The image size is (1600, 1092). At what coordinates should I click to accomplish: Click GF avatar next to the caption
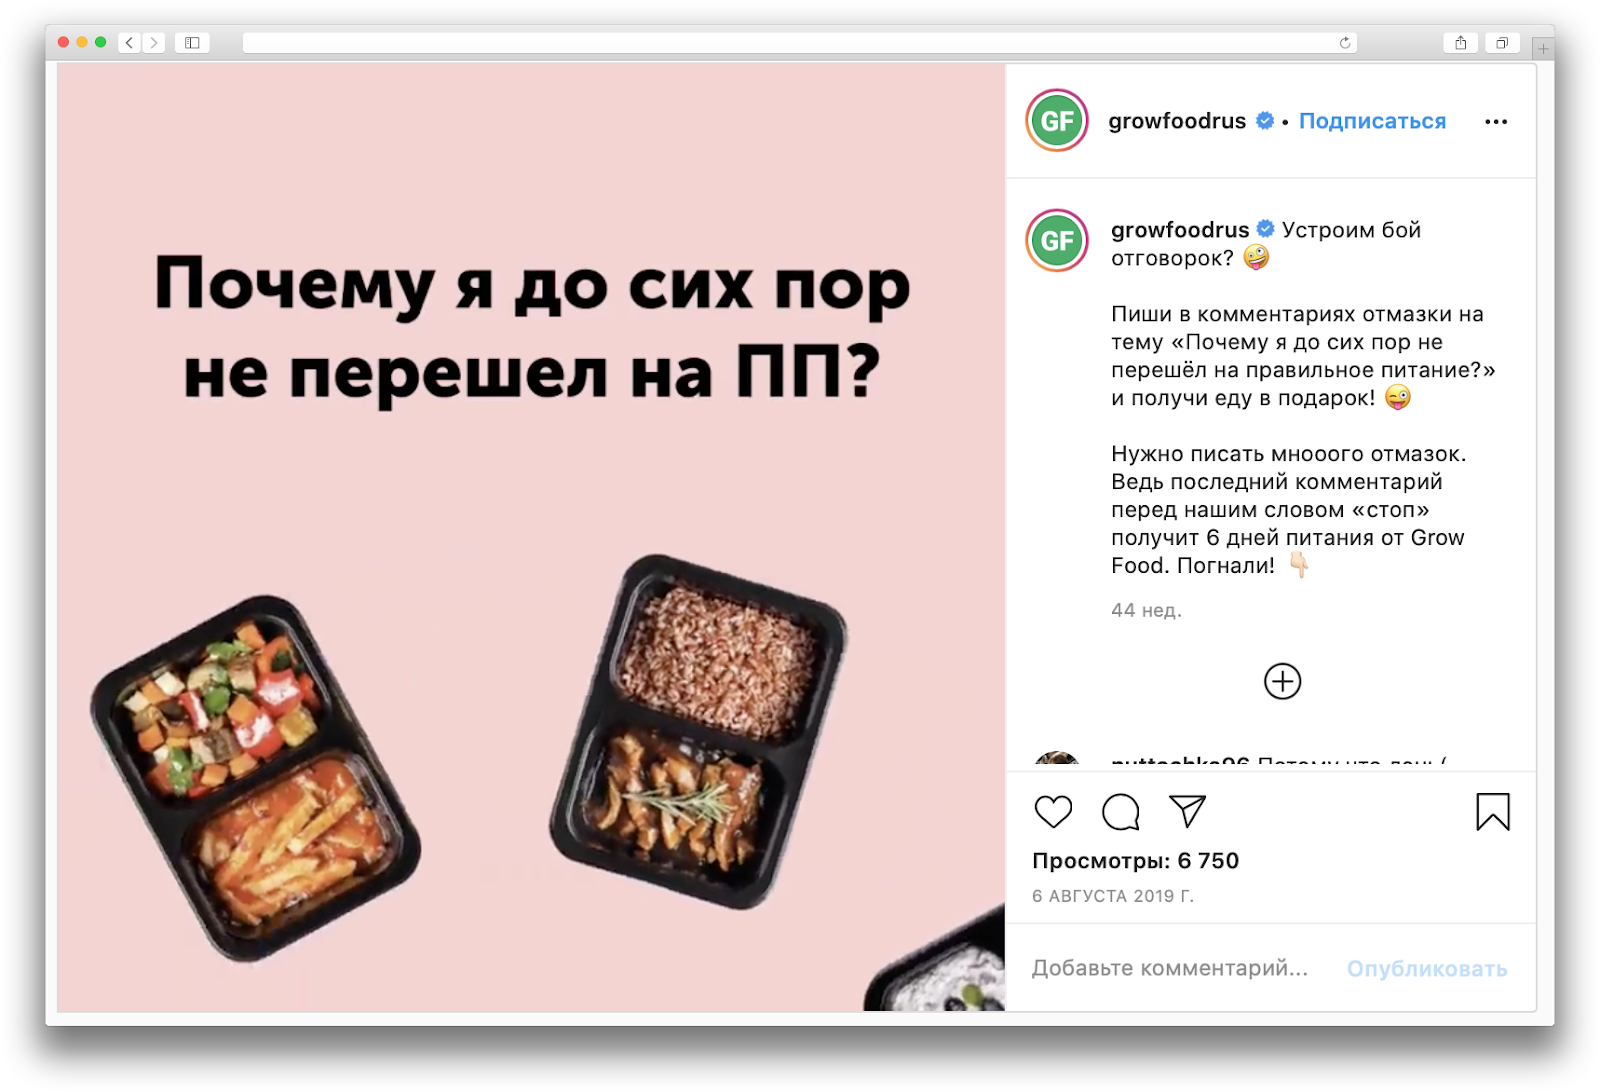1057,240
